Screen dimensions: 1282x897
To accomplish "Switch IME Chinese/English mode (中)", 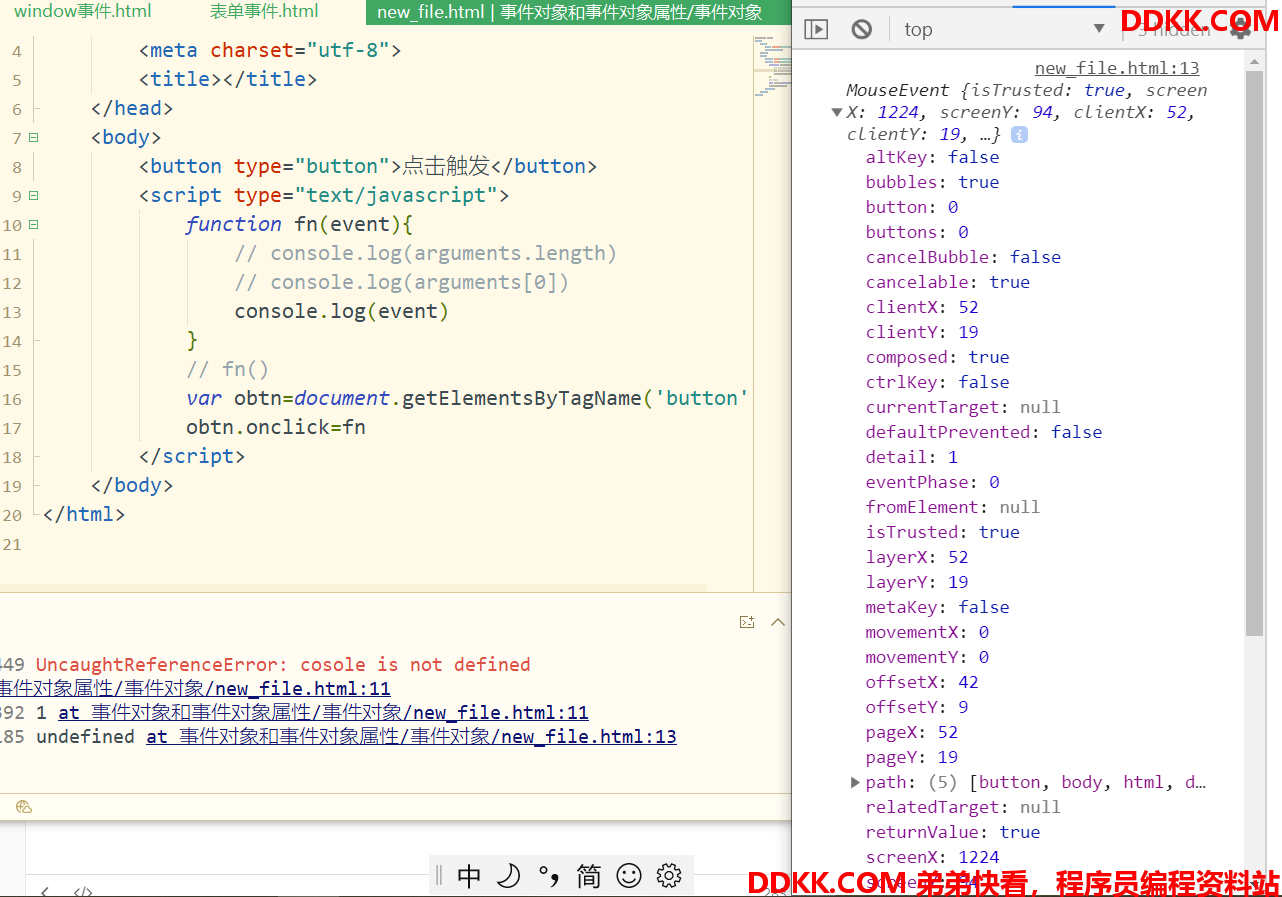I will (469, 876).
